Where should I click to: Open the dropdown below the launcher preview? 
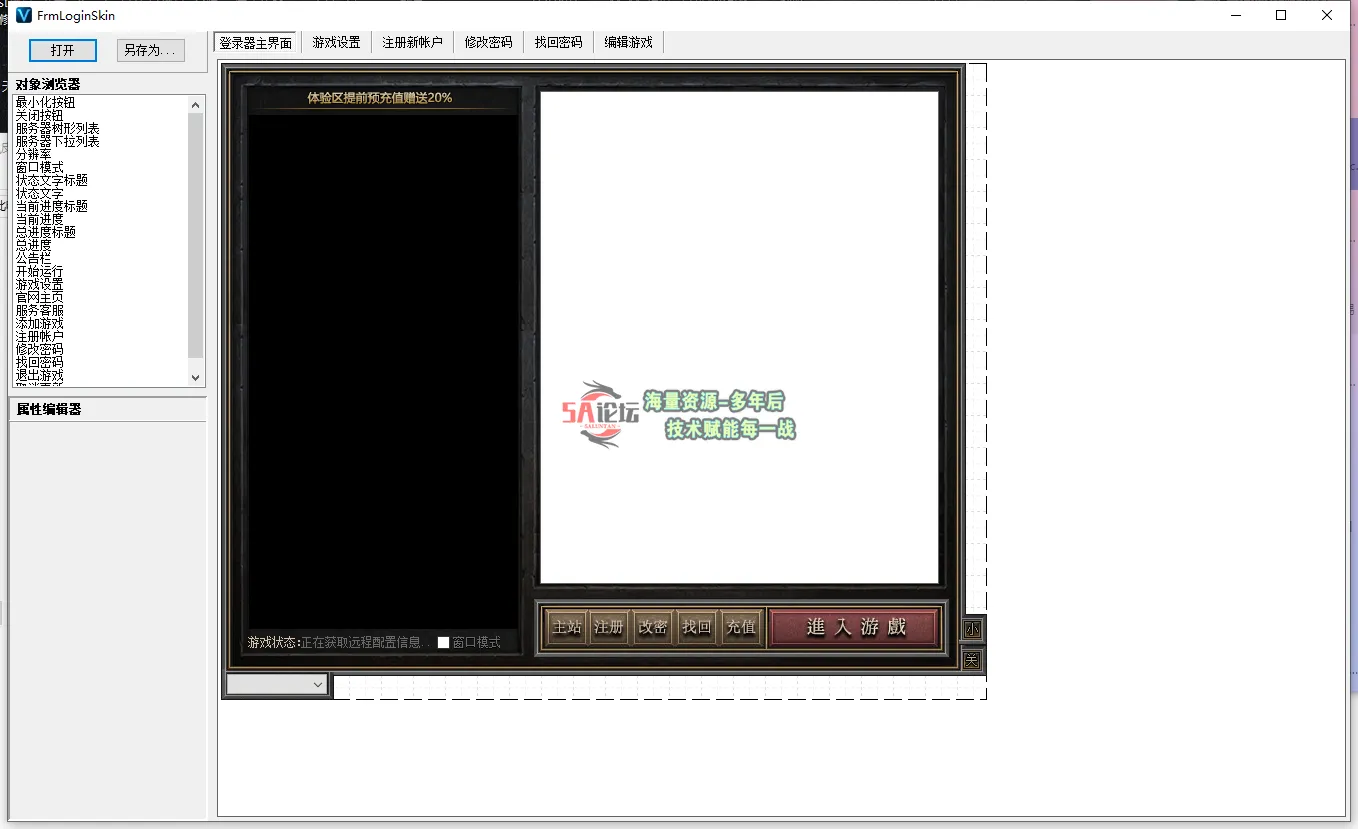277,684
